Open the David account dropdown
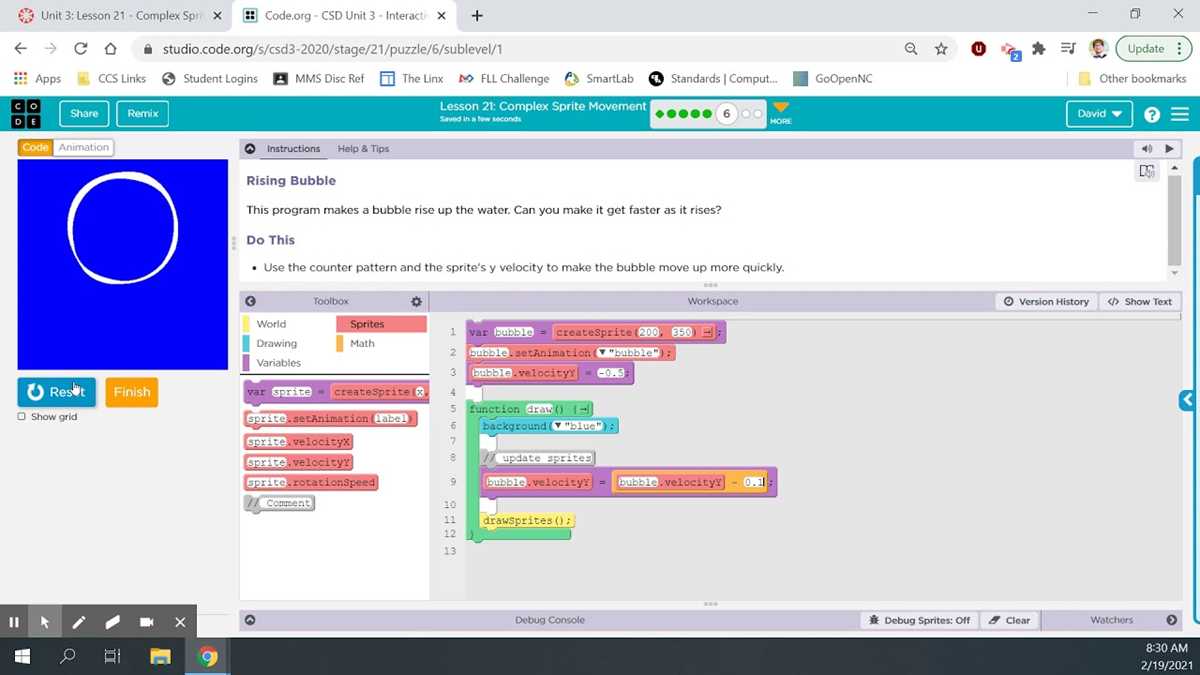Image resolution: width=1200 pixels, height=675 pixels. click(1099, 114)
